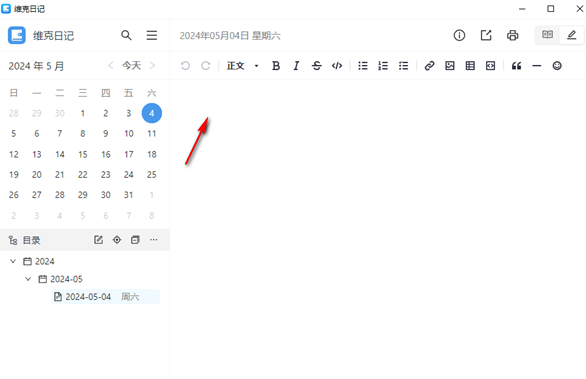Insert a hyperlink
Image resolution: width=586 pixels, height=379 pixels.
429,66
